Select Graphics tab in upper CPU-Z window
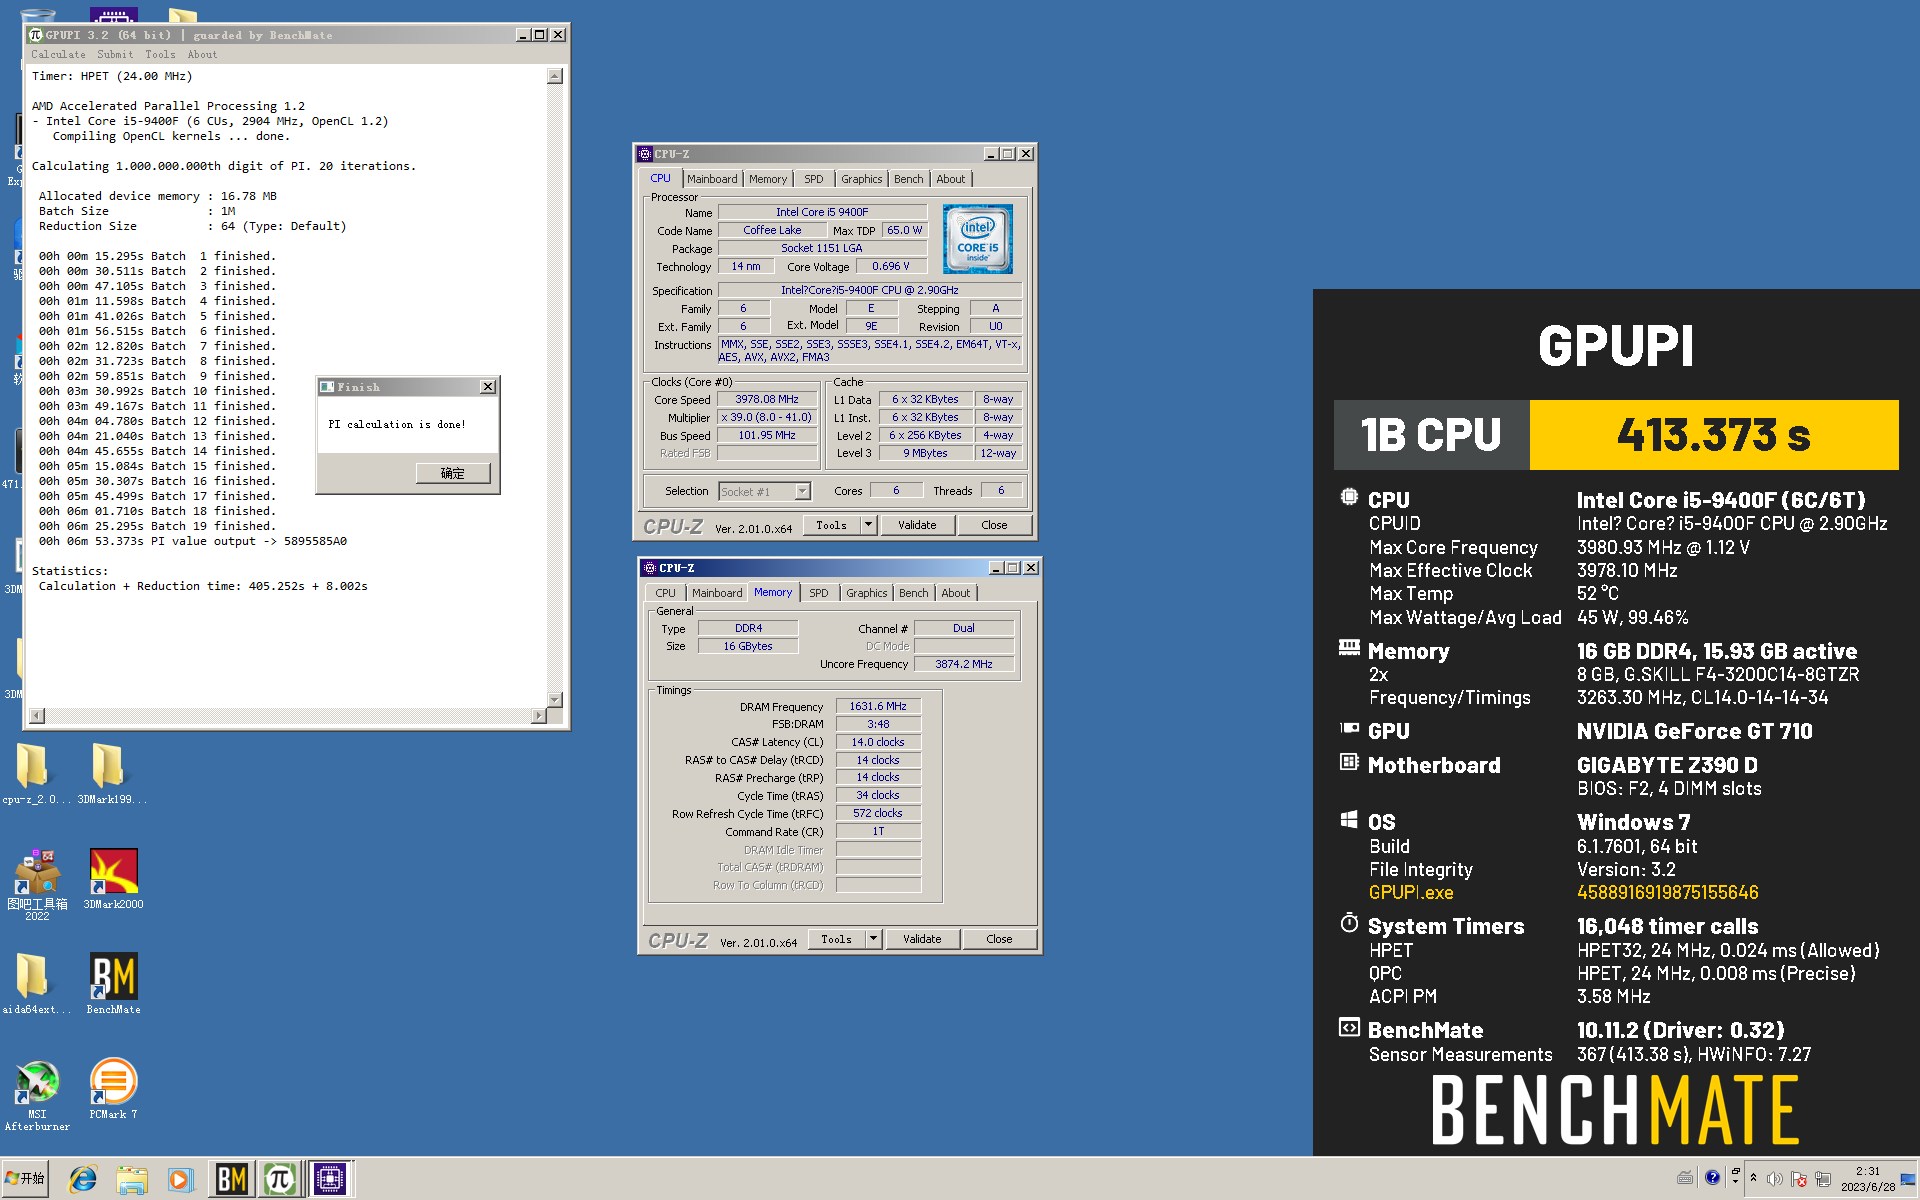 [862, 179]
